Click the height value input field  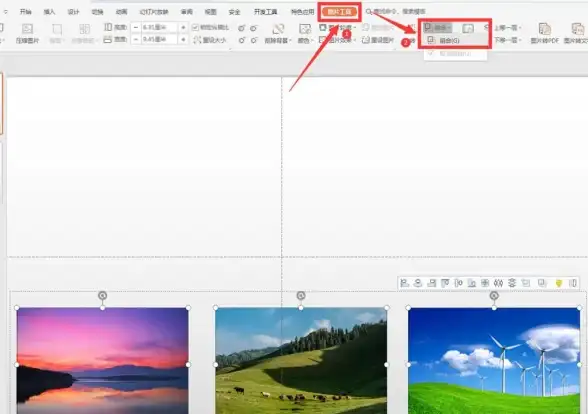click(160, 27)
